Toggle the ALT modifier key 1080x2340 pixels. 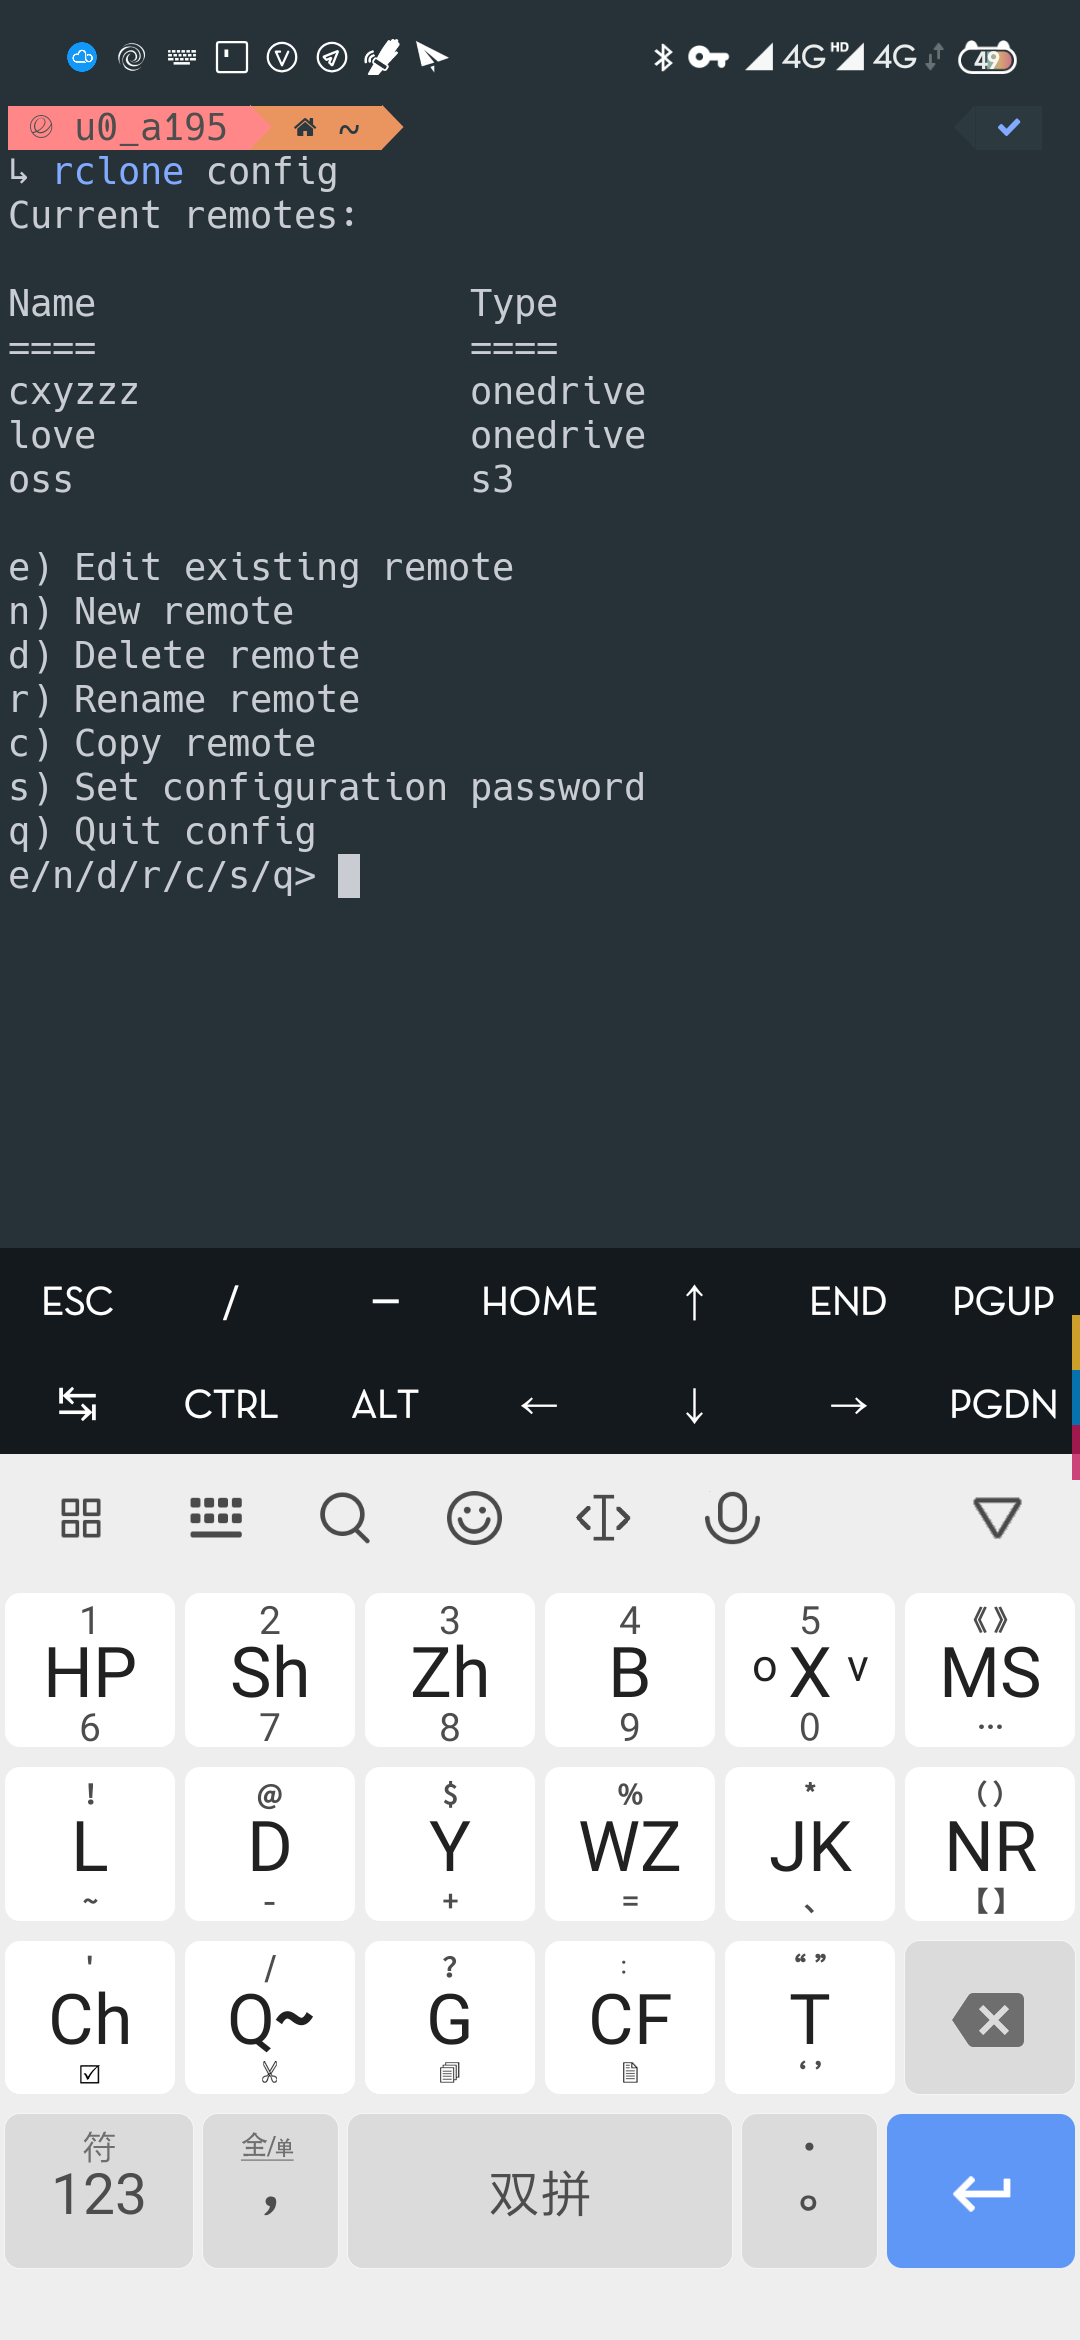point(384,1404)
